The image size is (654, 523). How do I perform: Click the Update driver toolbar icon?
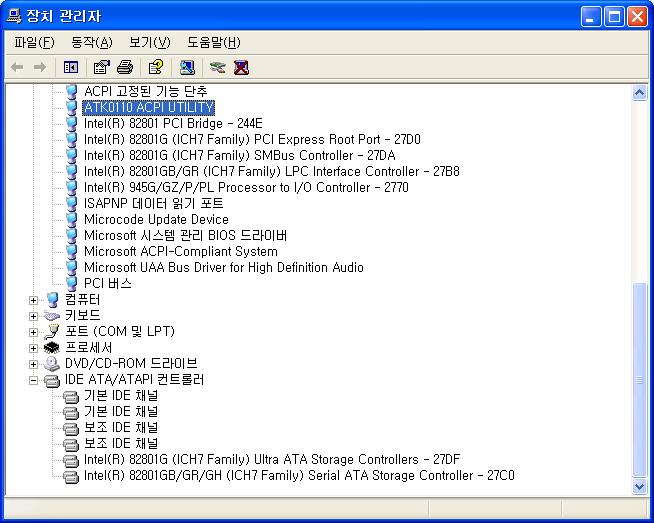[218, 67]
